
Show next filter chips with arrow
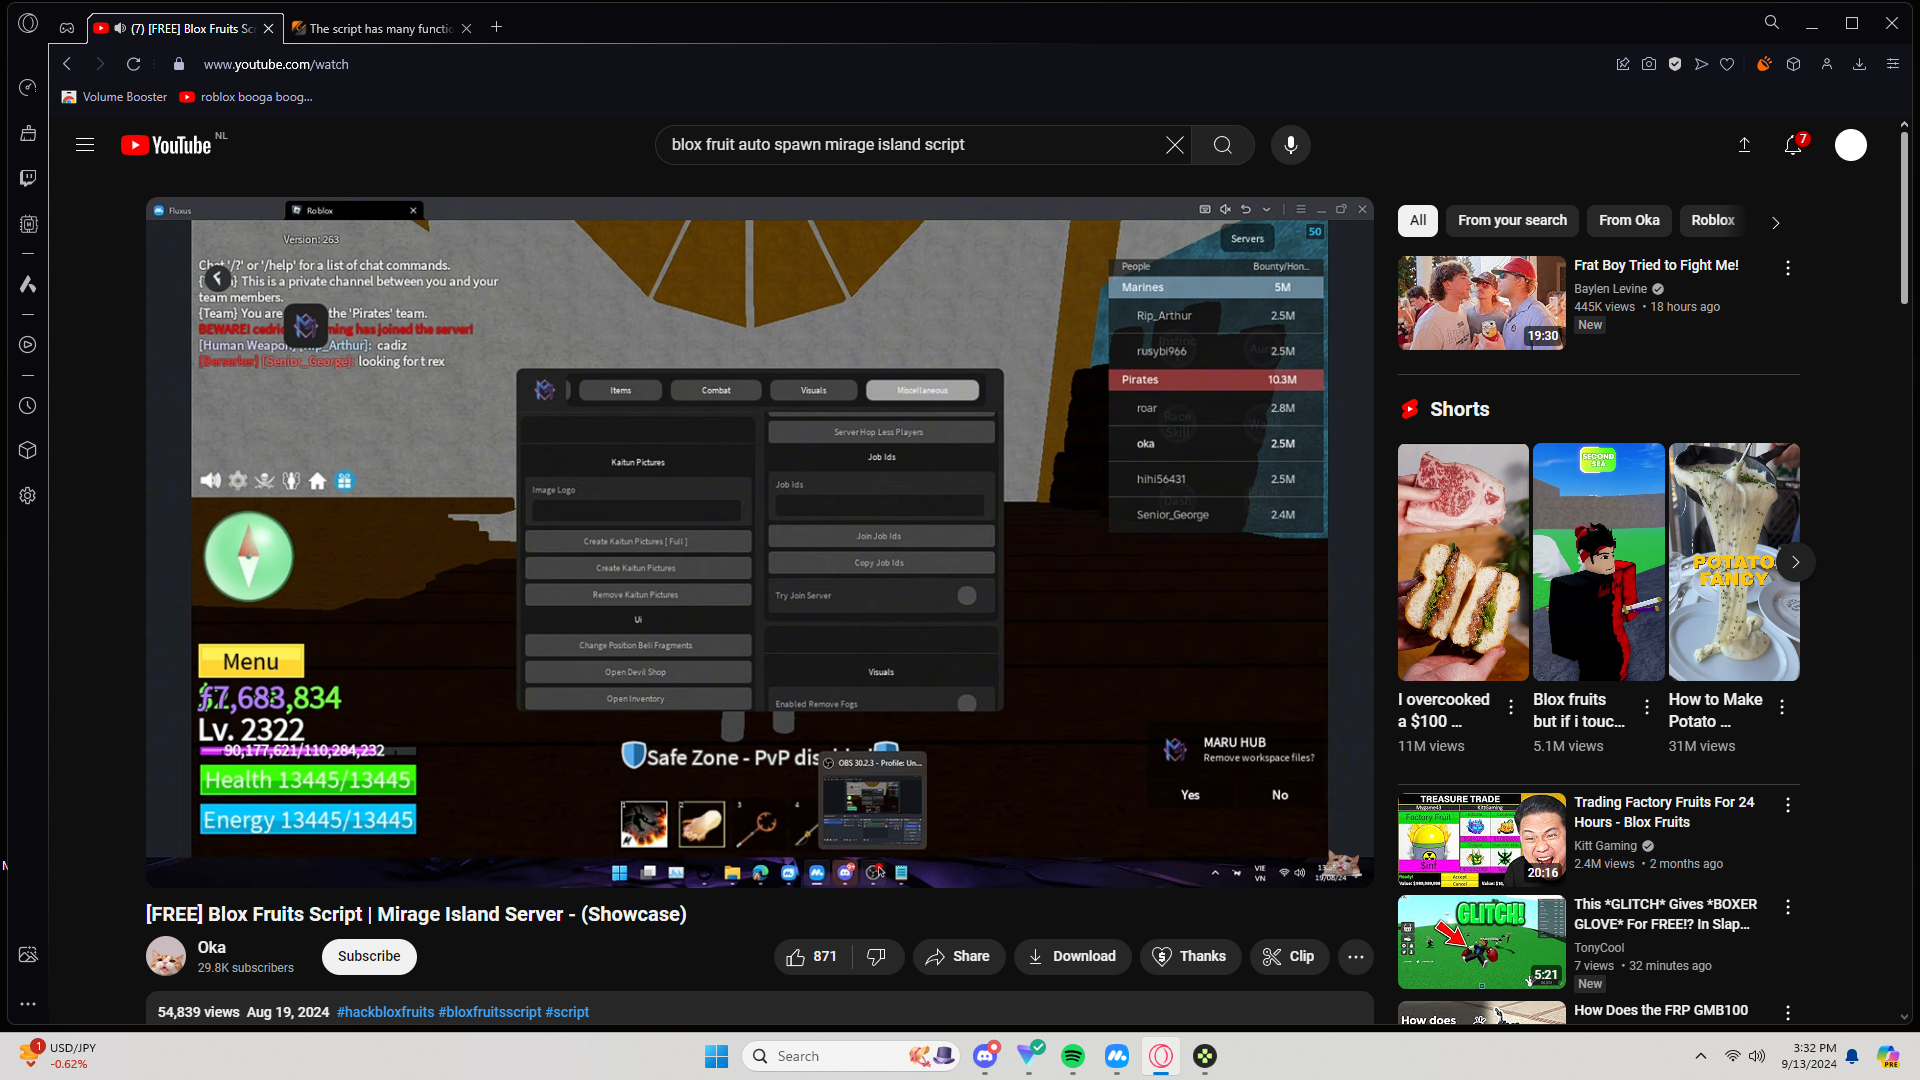[1776, 222]
